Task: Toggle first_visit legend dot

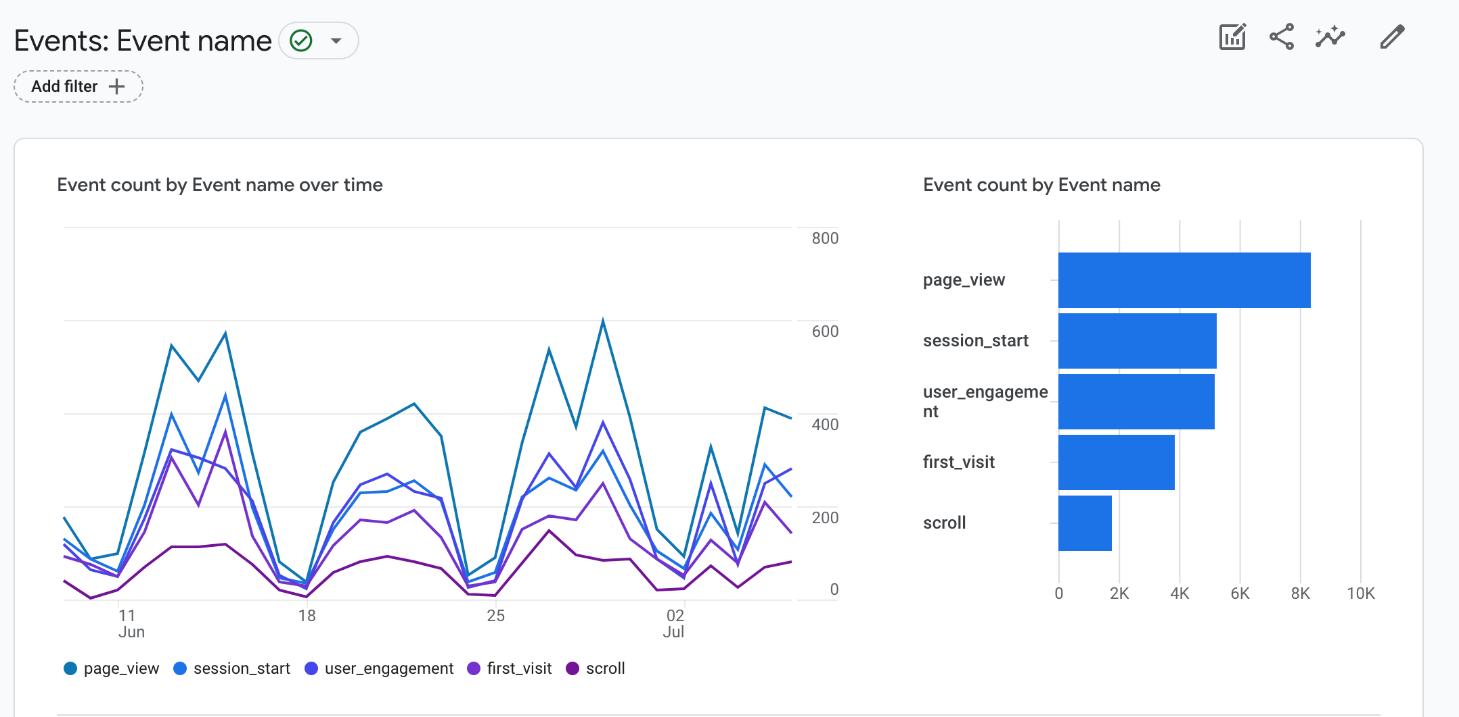Action: [x=473, y=668]
